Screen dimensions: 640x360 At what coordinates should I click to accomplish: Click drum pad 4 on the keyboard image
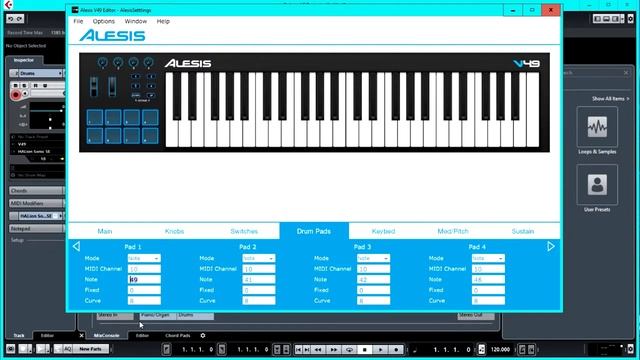tap(150, 118)
